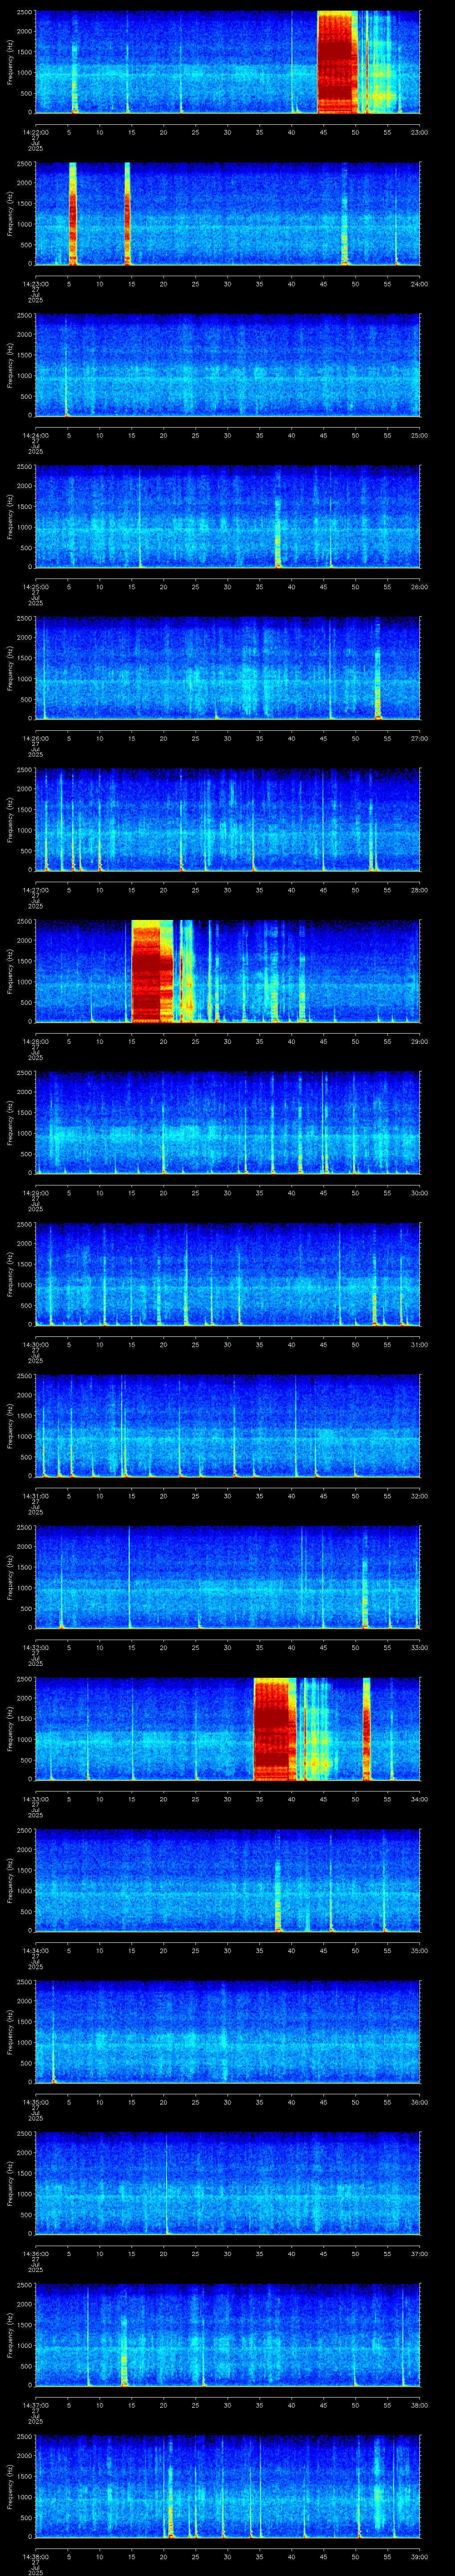Click Frequency (Hz) axis label of the 14:22 panel
The image size is (455, 2576).
click(10, 62)
